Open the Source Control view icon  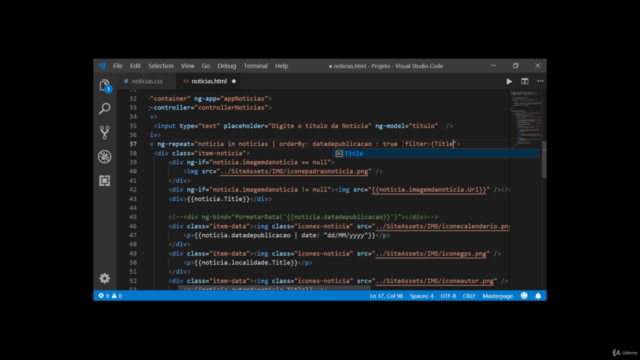pyautogui.click(x=105, y=133)
